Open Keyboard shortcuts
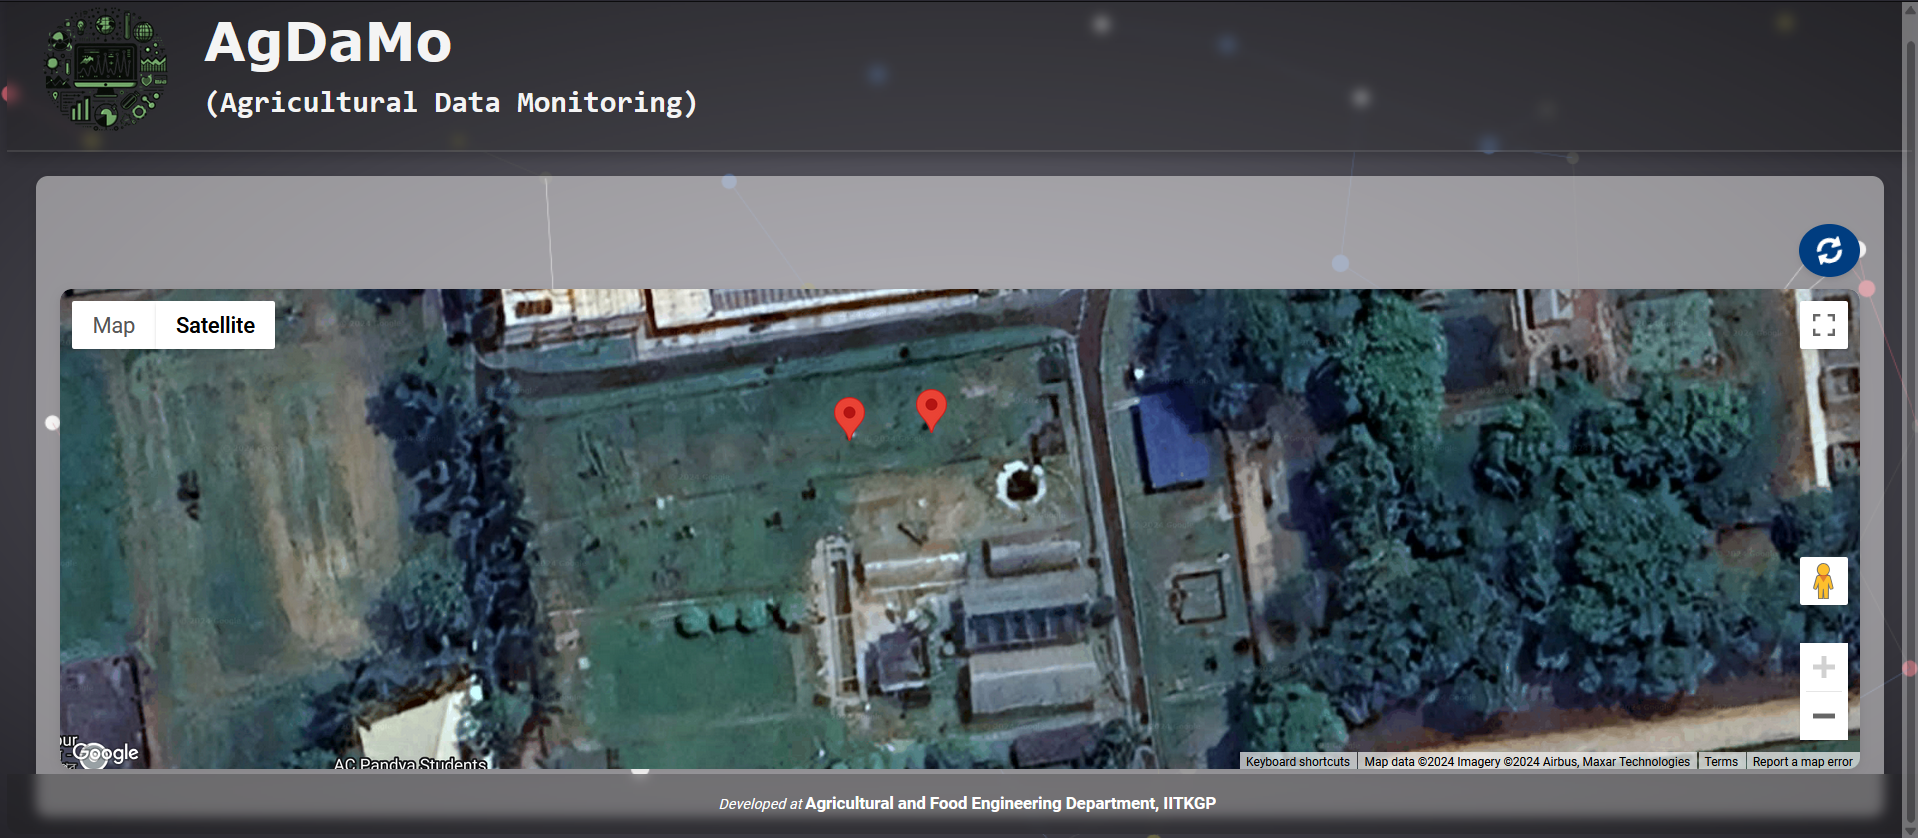1918x838 pixels. [x=1297, y=761]
